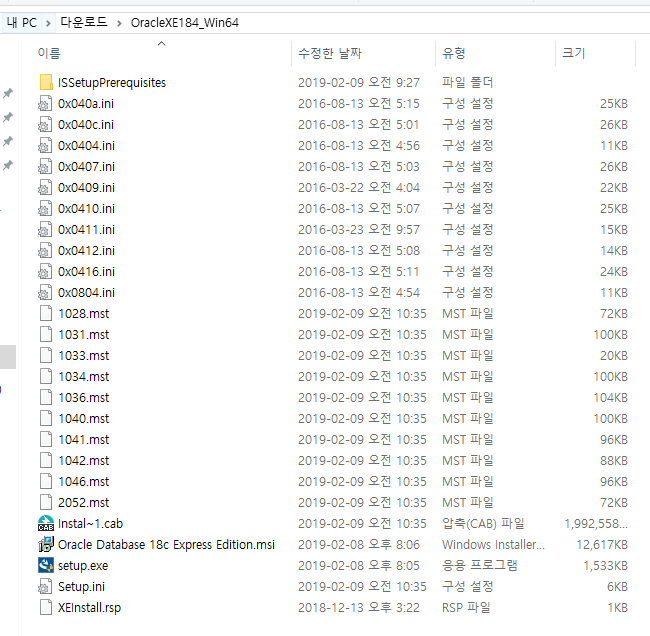
Task: Select the 0x0410.ini file icon
Action: click(x=45, y=209)
